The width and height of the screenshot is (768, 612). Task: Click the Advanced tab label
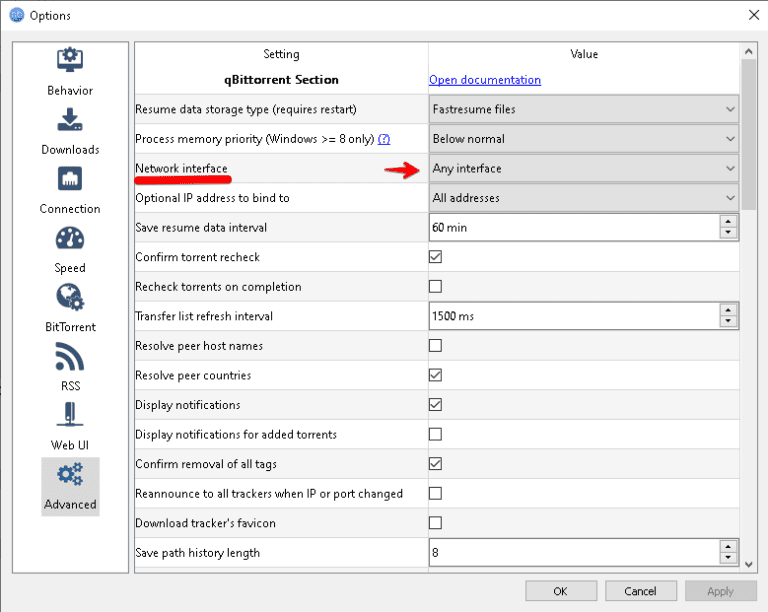(70, 504)
